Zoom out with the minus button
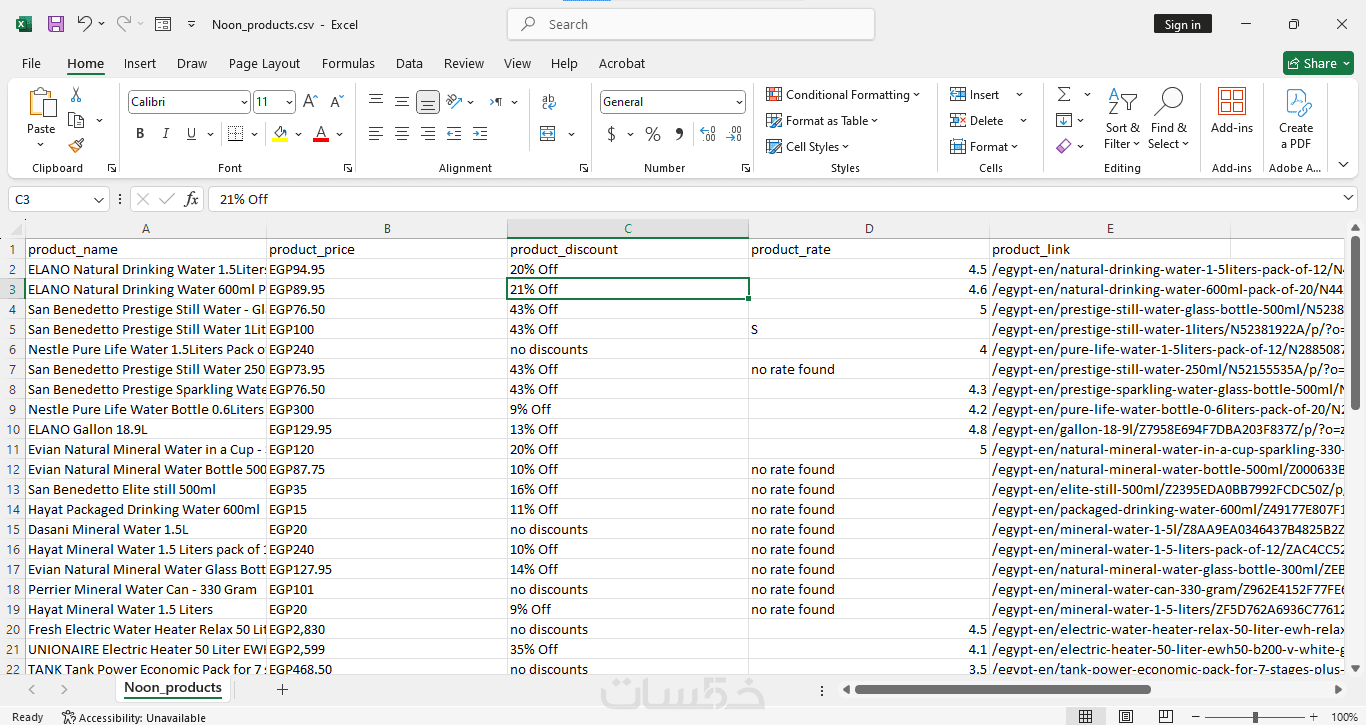The width and height of the screenshot is (1366, 725). tap(1195, 717)
